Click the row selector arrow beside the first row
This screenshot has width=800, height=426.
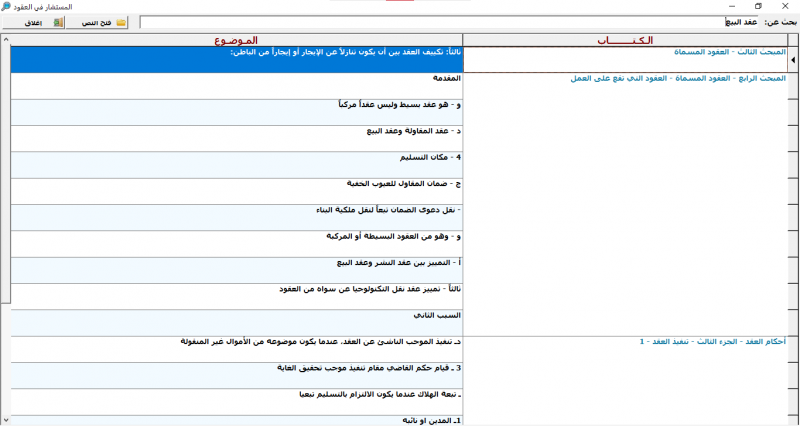(793, 60)
